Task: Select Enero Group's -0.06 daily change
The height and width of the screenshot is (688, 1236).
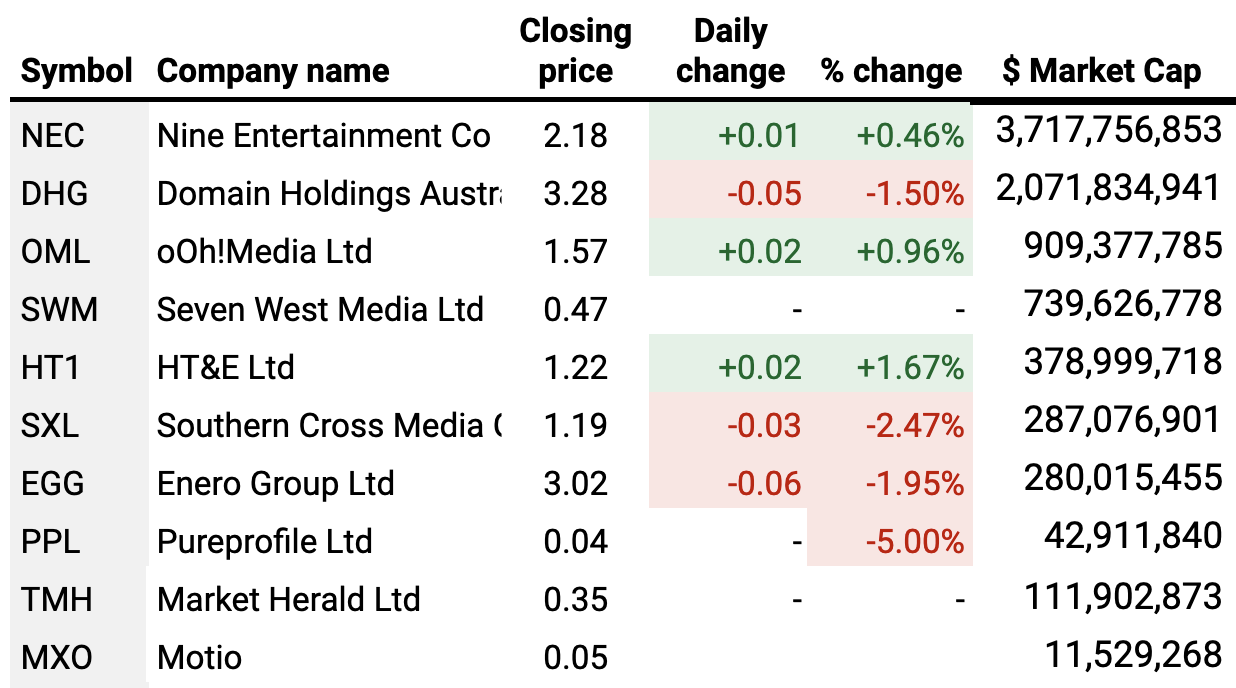Action: [x=764, y=483]
